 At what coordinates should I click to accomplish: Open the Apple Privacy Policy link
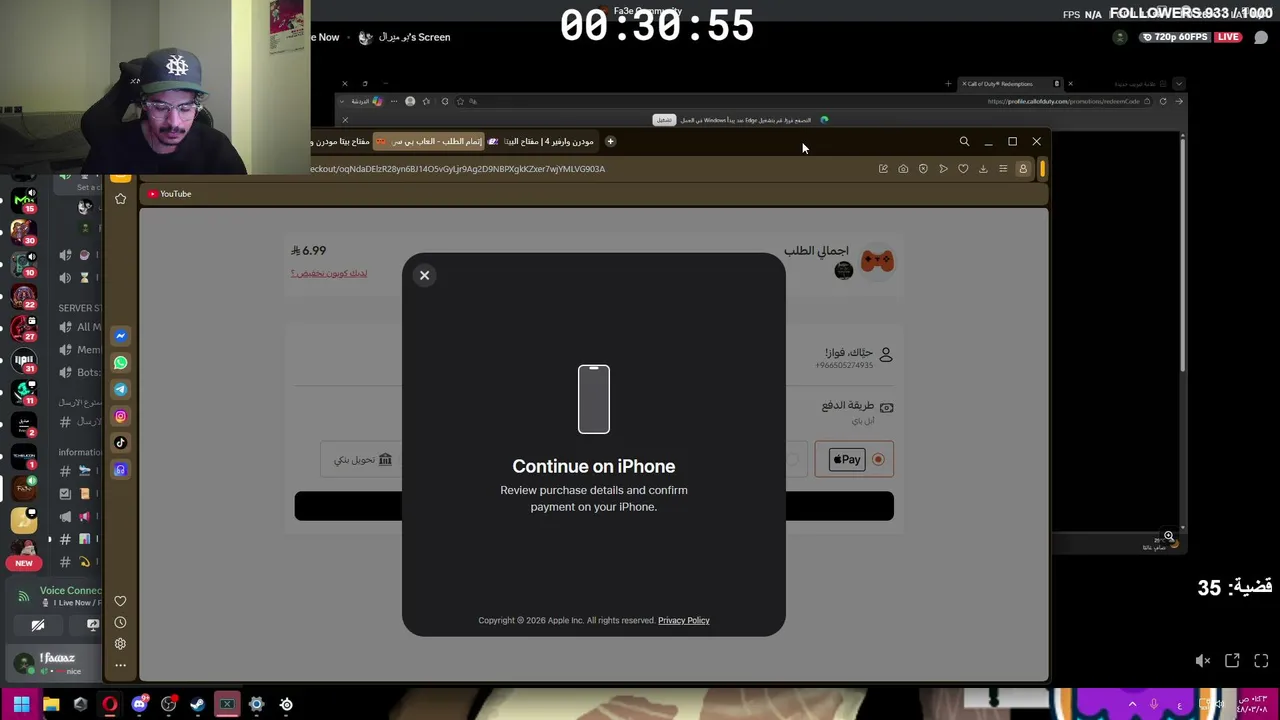(684, 620)
